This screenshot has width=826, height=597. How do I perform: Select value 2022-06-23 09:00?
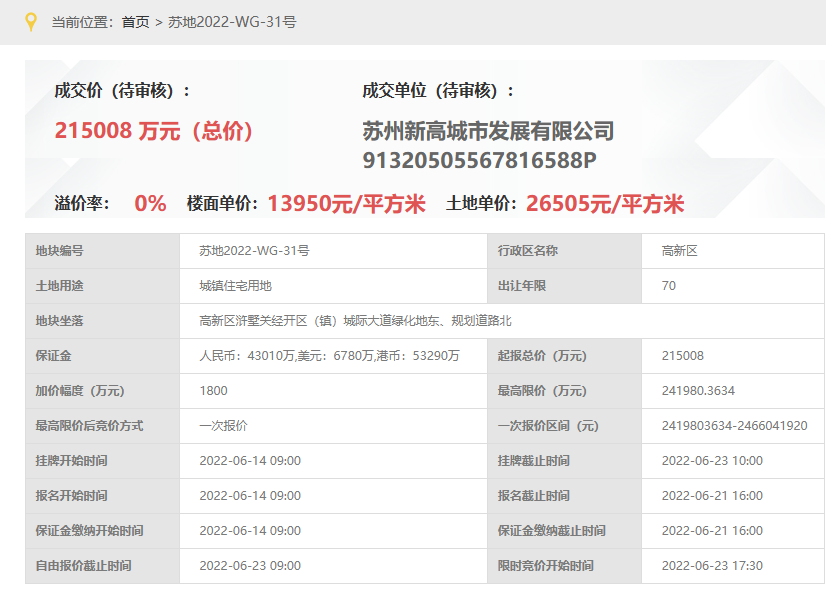pyautogui.click(x=250, y=566)
